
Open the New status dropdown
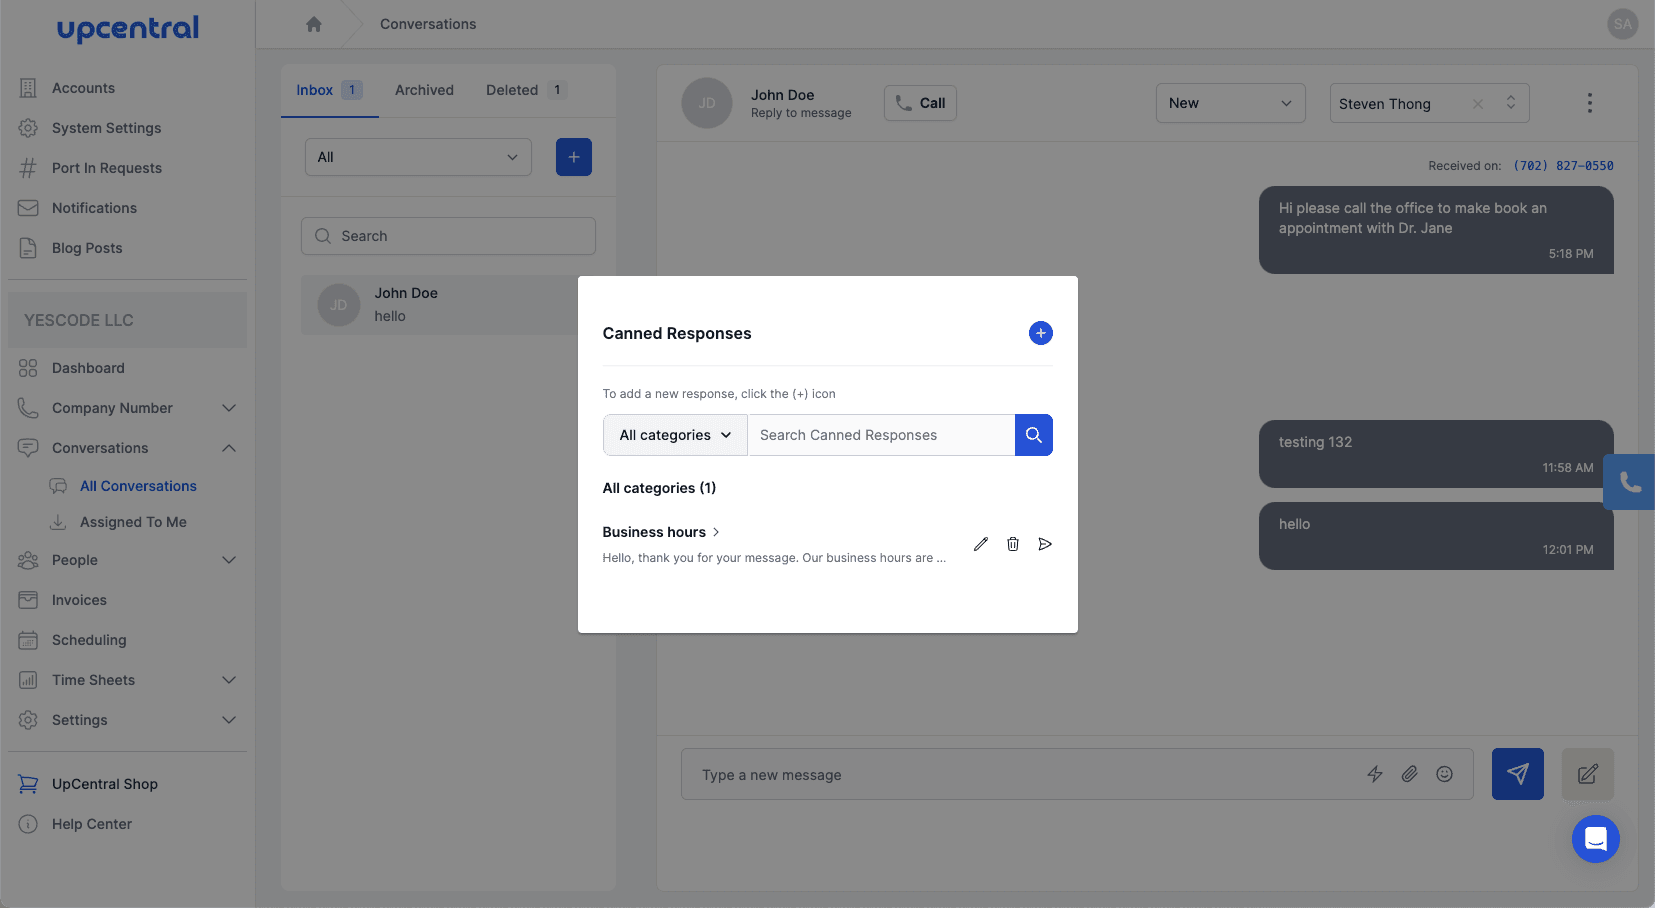(x=1229, y=103)
